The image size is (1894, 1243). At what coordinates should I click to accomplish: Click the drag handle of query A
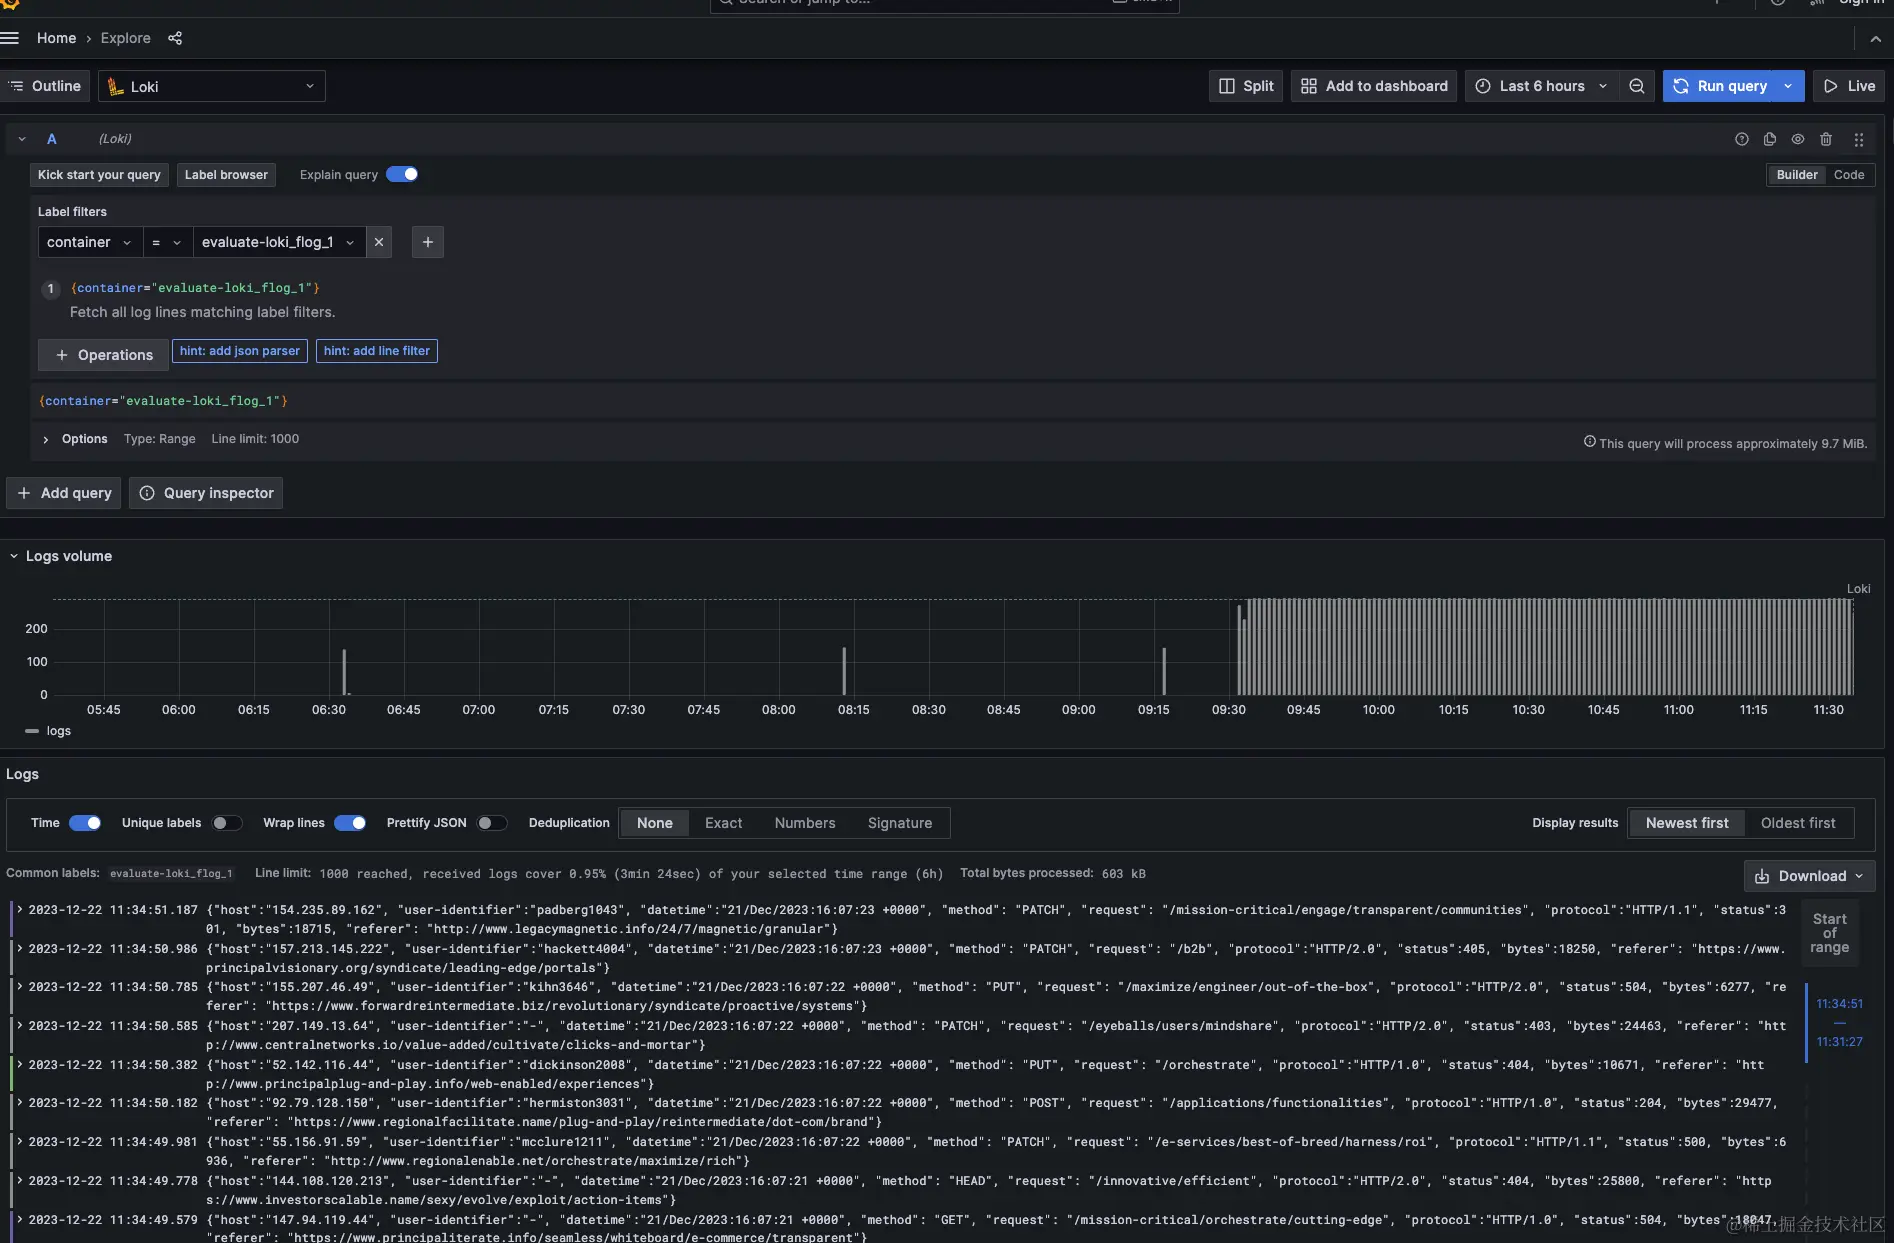pos(1858,139)
